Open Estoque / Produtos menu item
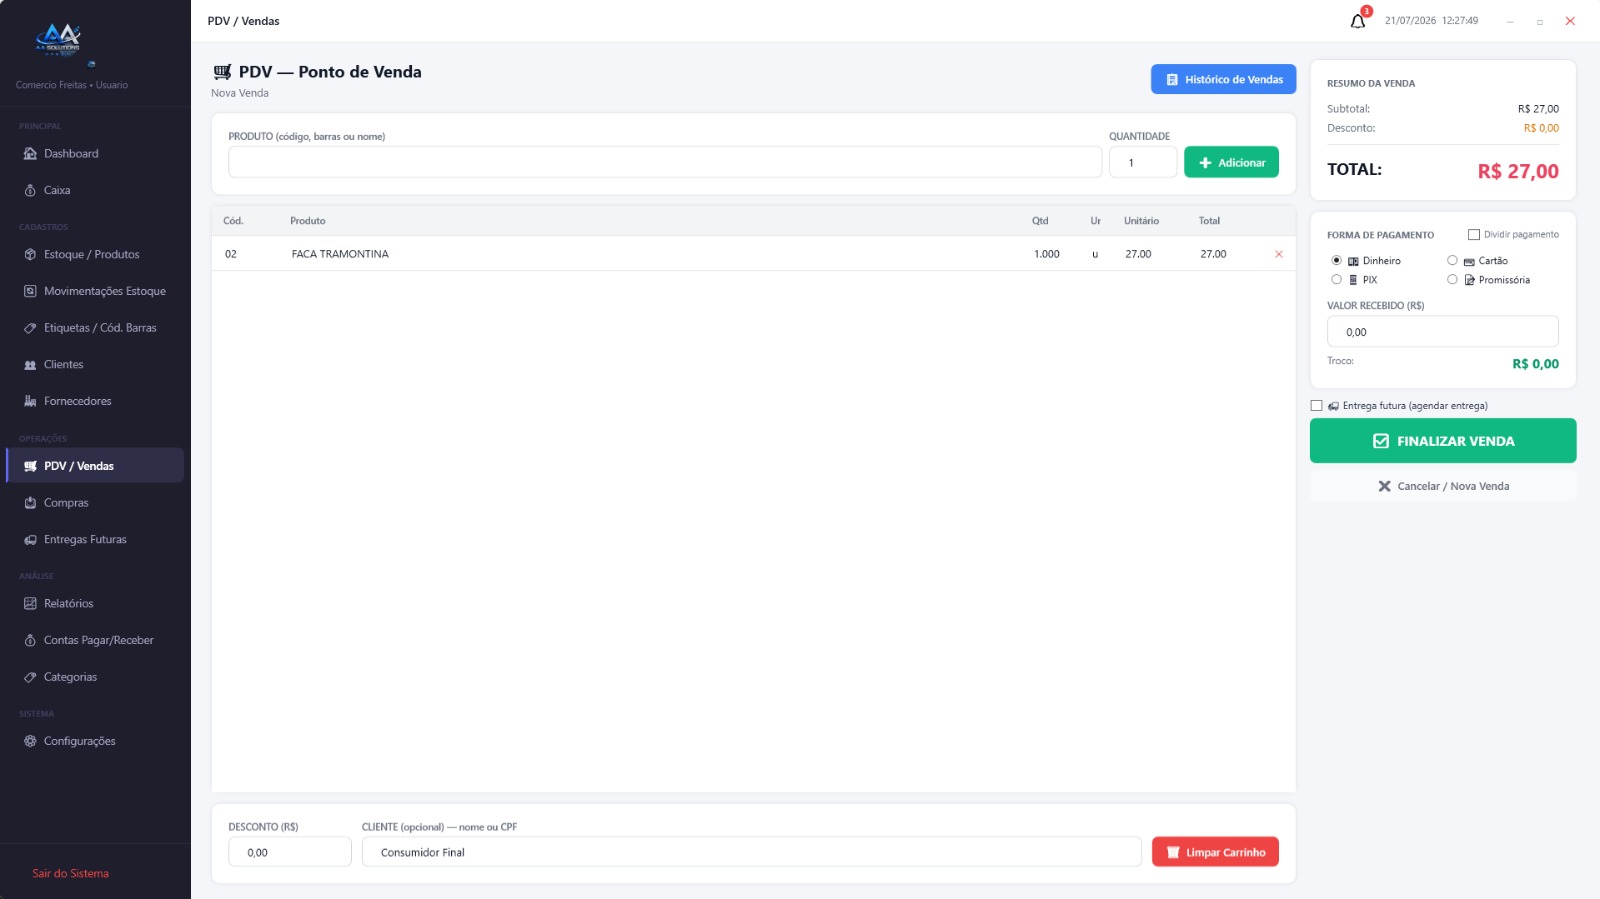The image size is (1600, 899). tap(95, 255)
